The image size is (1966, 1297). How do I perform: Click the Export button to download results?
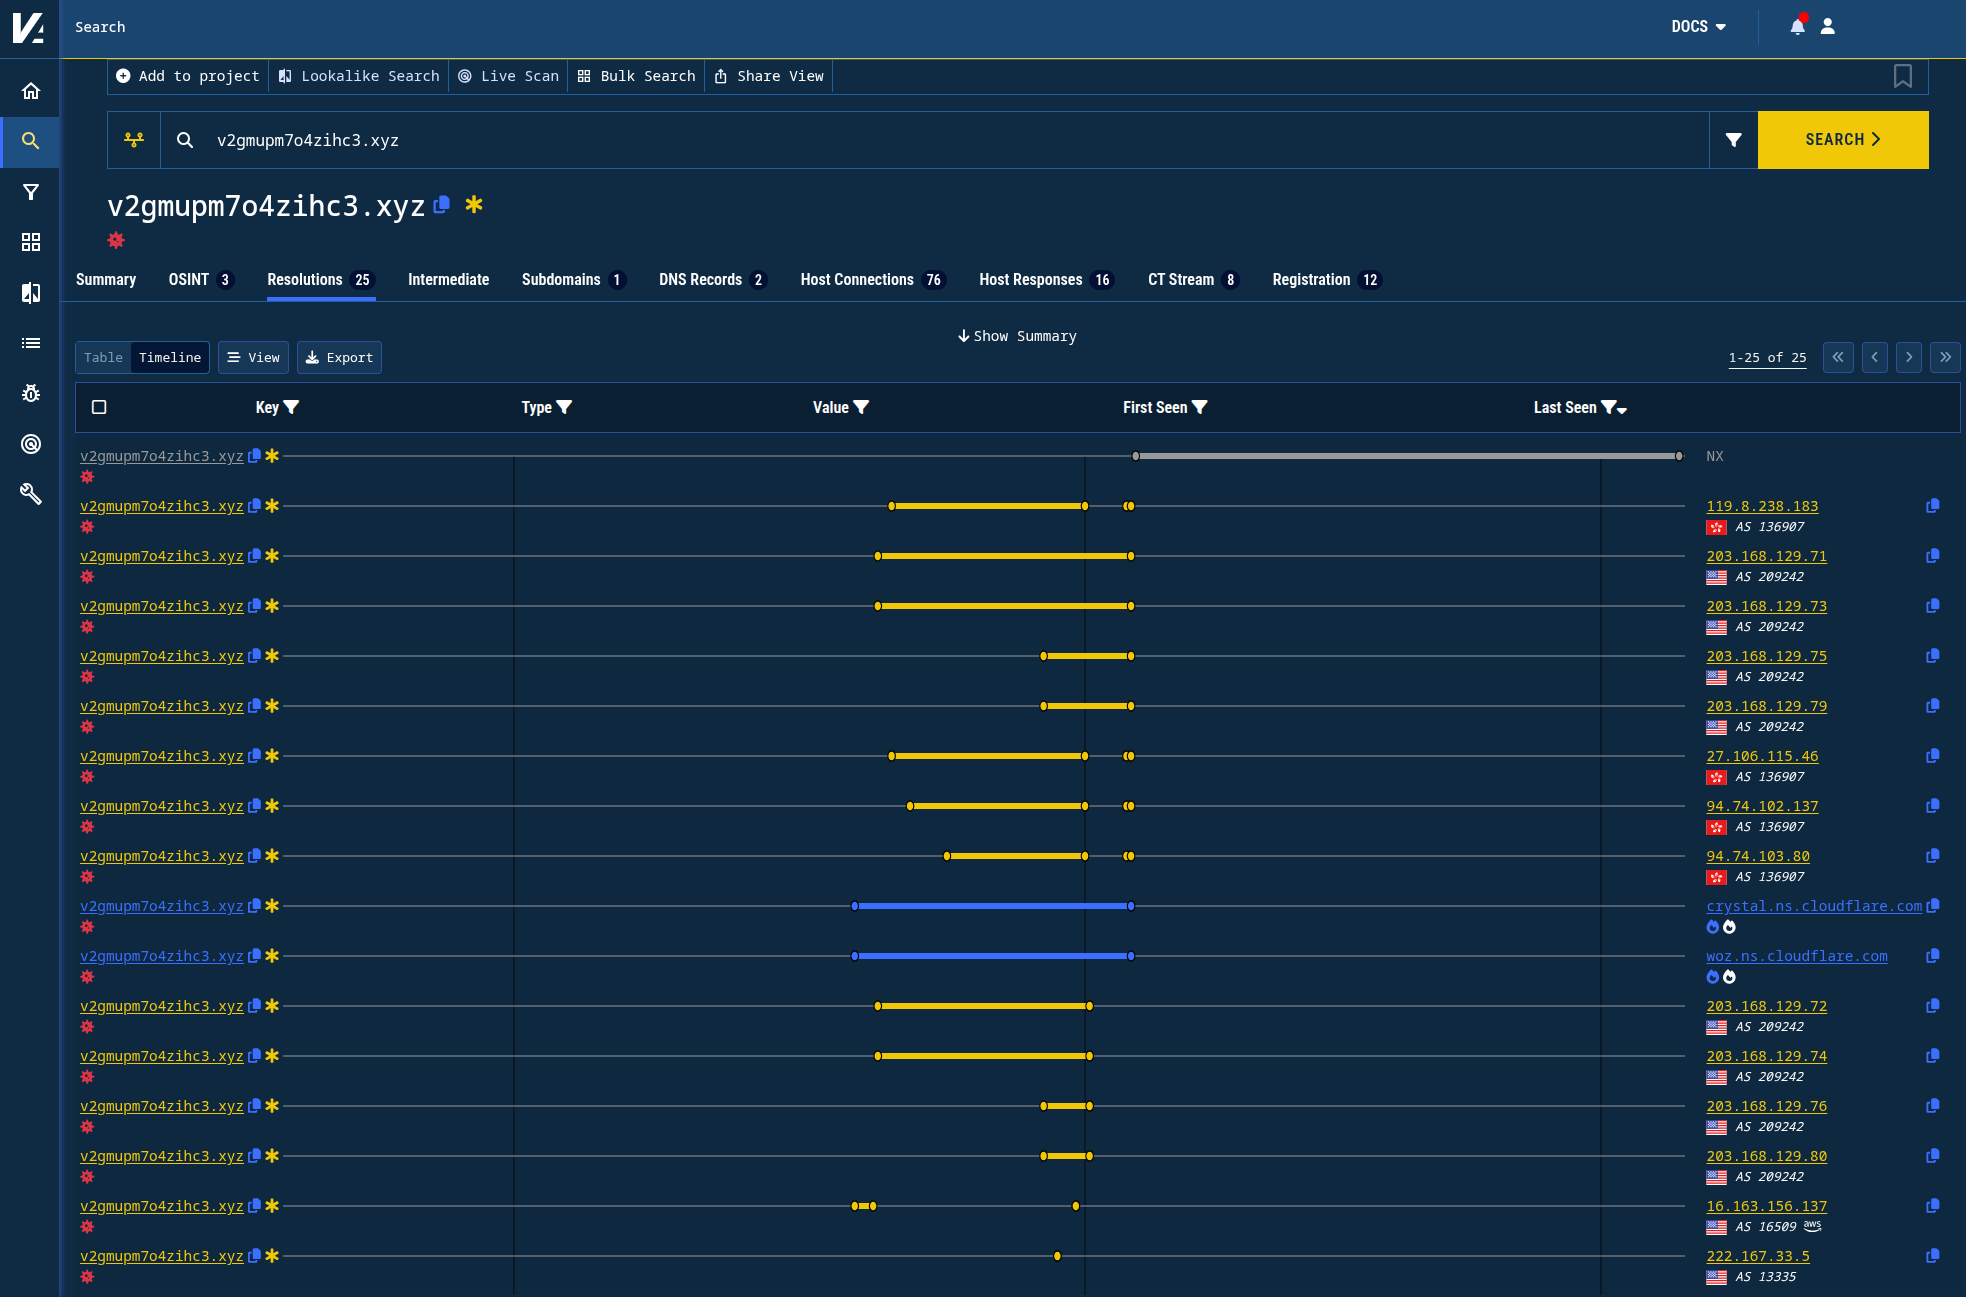tap(339, 357)
